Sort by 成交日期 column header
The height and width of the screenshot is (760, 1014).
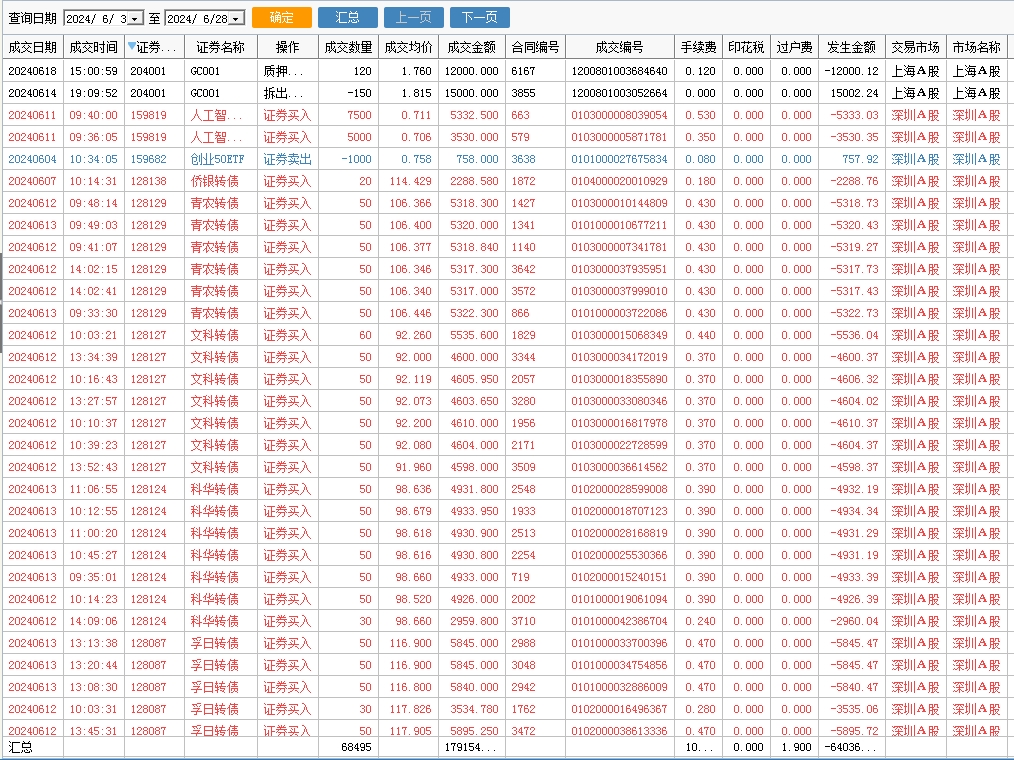32,47
